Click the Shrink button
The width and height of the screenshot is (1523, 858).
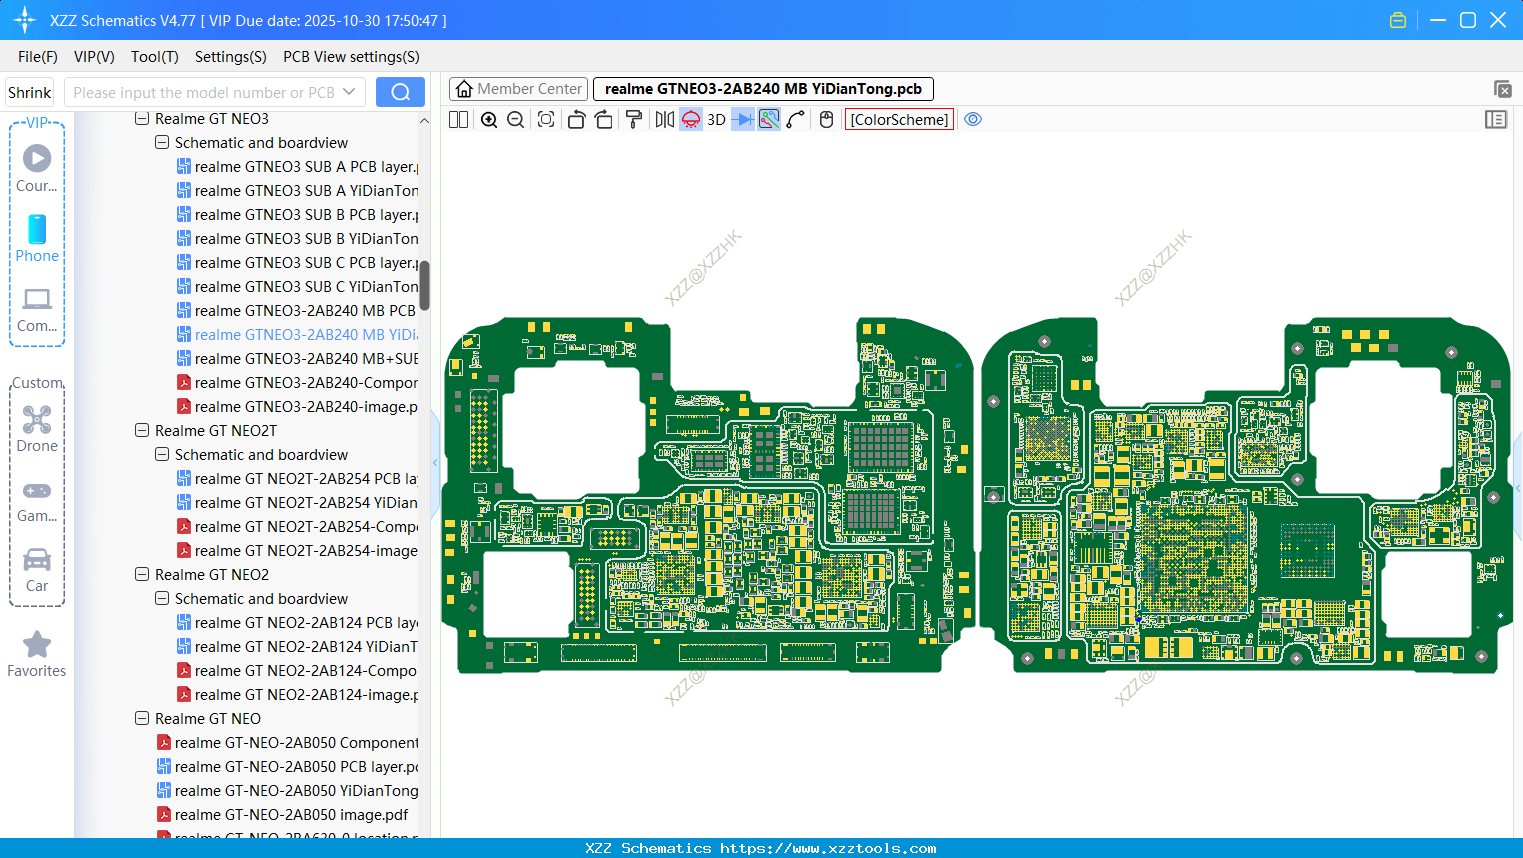30,92
